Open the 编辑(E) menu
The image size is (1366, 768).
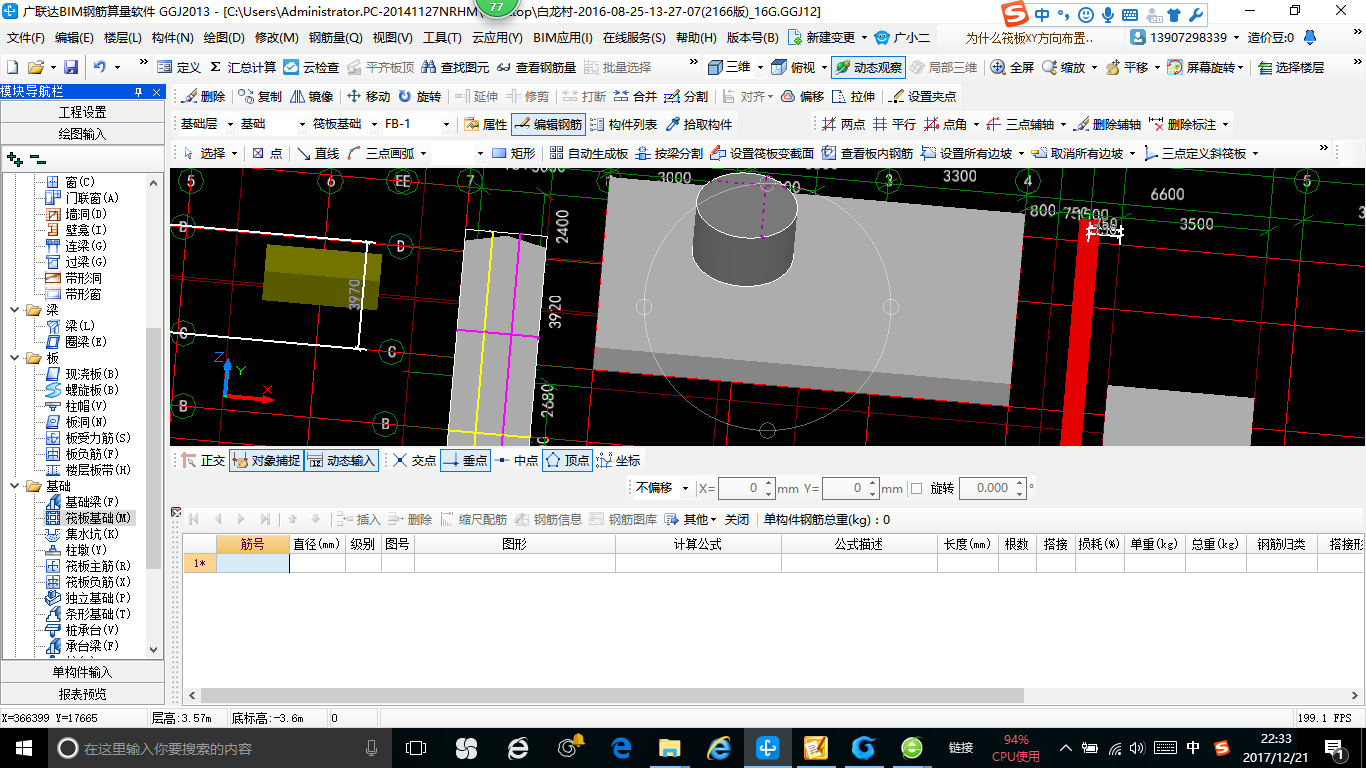pyautogui.click(x=74, y=38)
